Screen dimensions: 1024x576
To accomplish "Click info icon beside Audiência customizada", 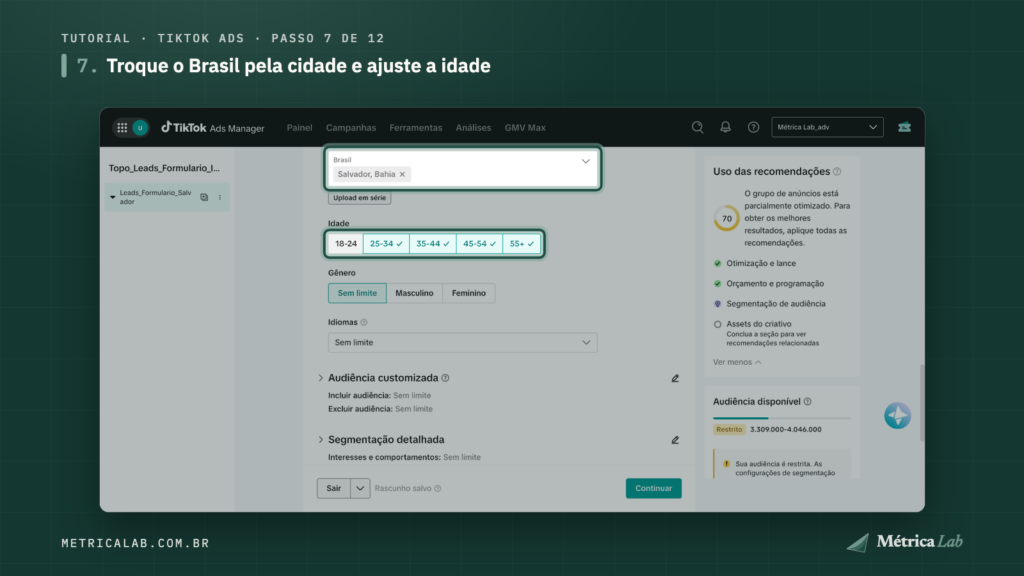I will [445, 378].
